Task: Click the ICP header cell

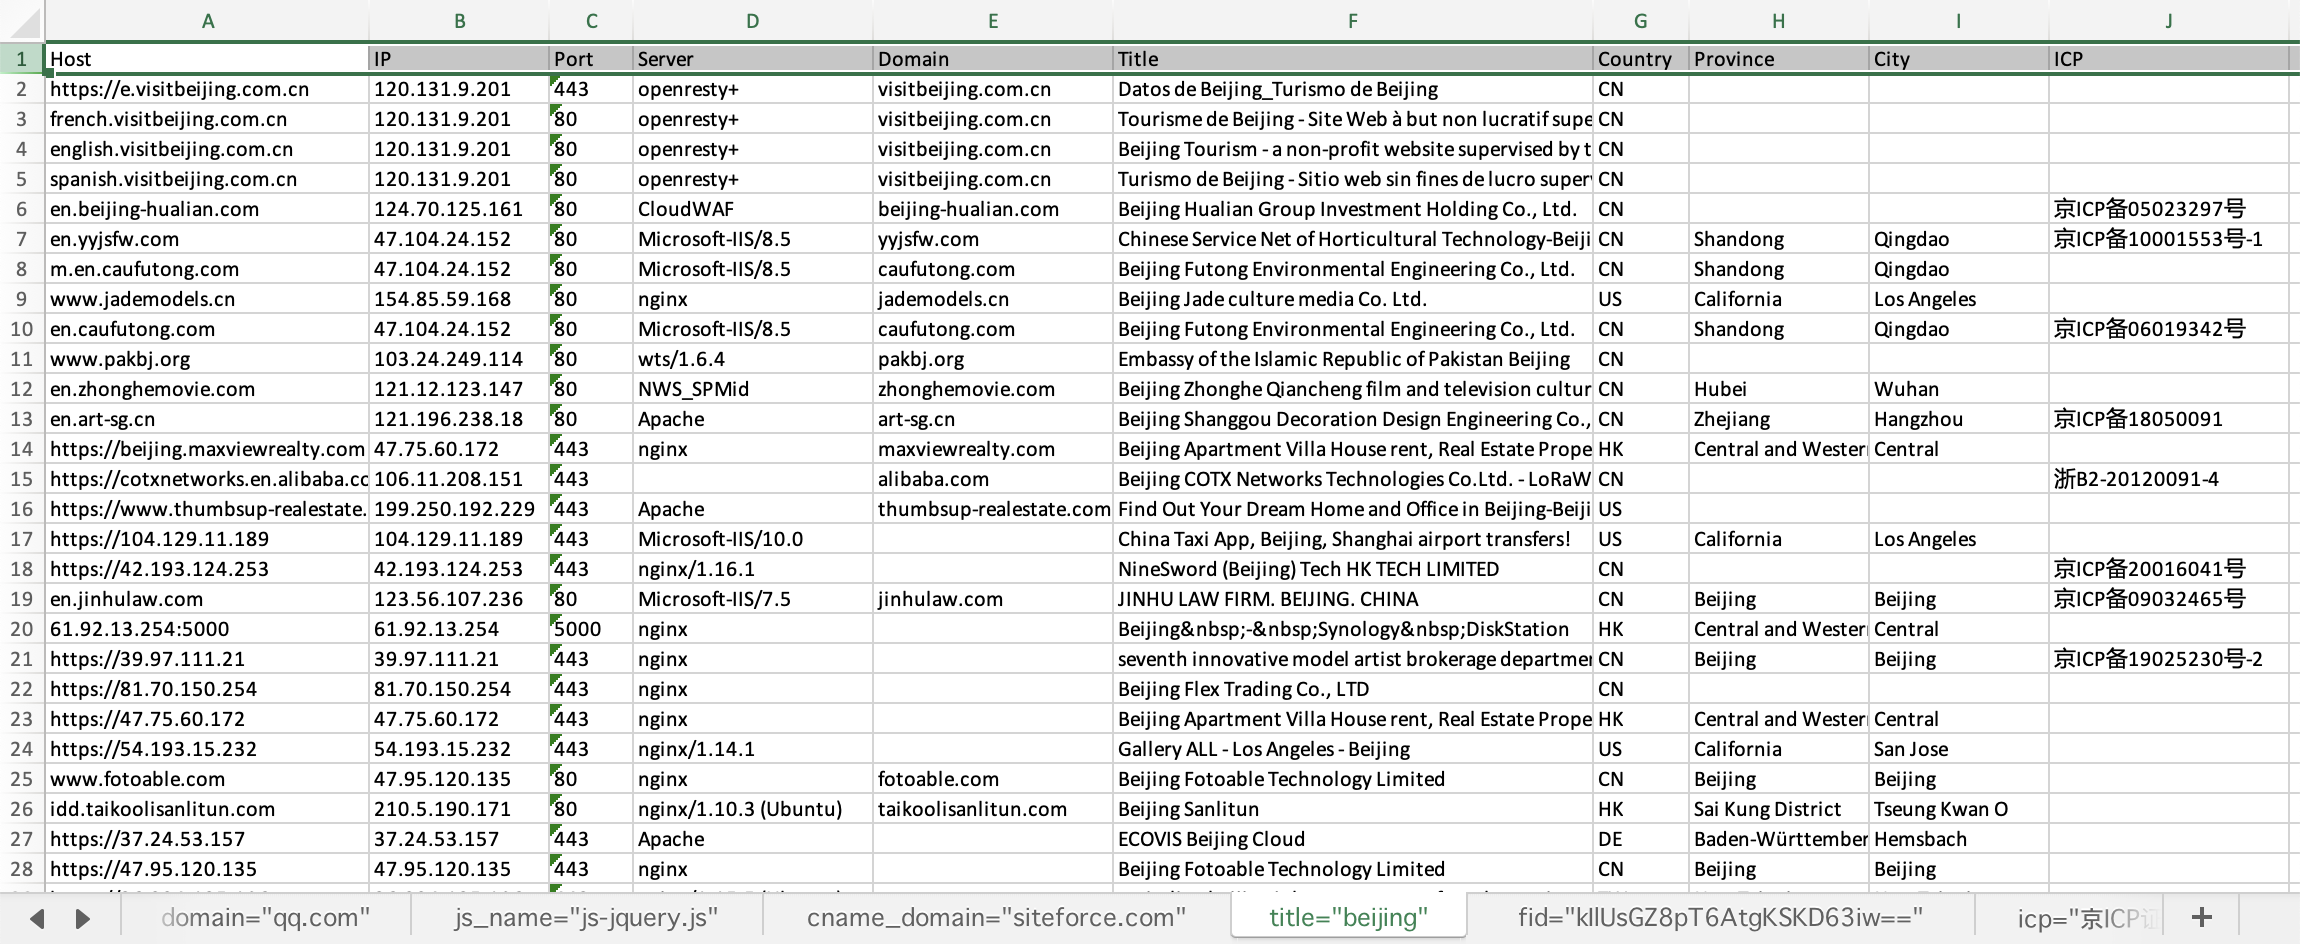Action: coord(2169,59)
